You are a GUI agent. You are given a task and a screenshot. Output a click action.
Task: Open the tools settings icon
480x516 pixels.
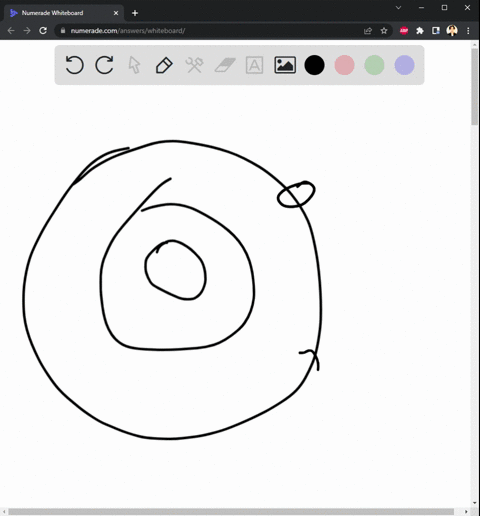pos(194,65)
